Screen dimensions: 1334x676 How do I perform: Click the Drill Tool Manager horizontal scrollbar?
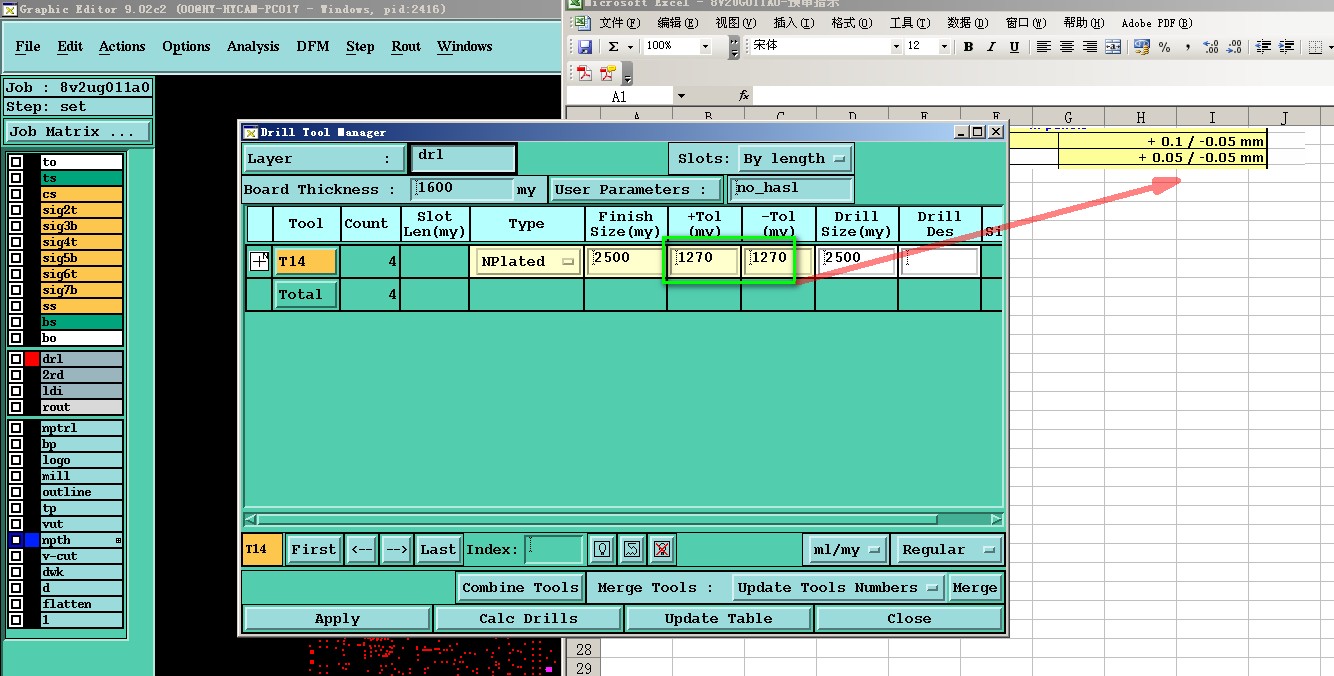click(x=624, y=519)
